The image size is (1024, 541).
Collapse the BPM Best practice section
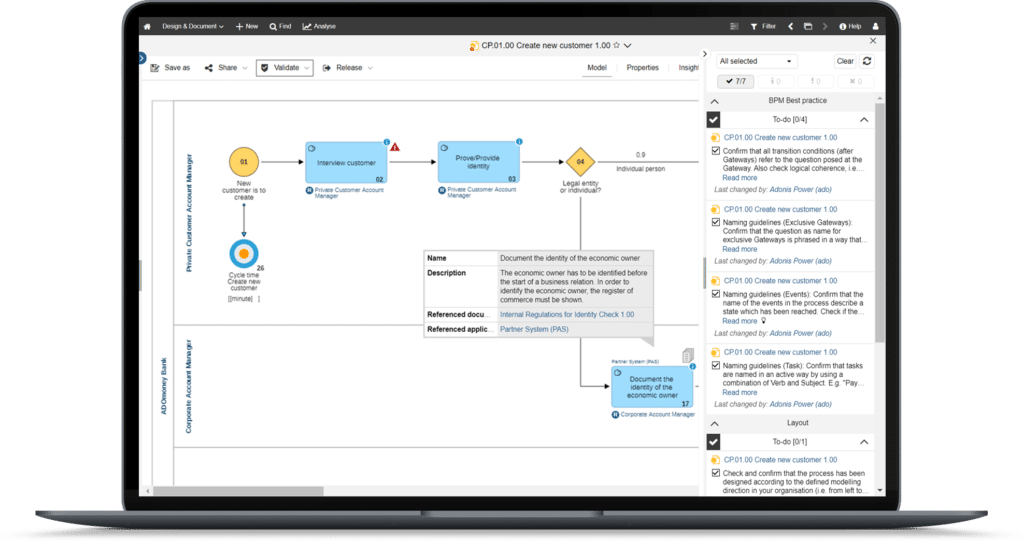pyautogui.click(x=714, y=101)
